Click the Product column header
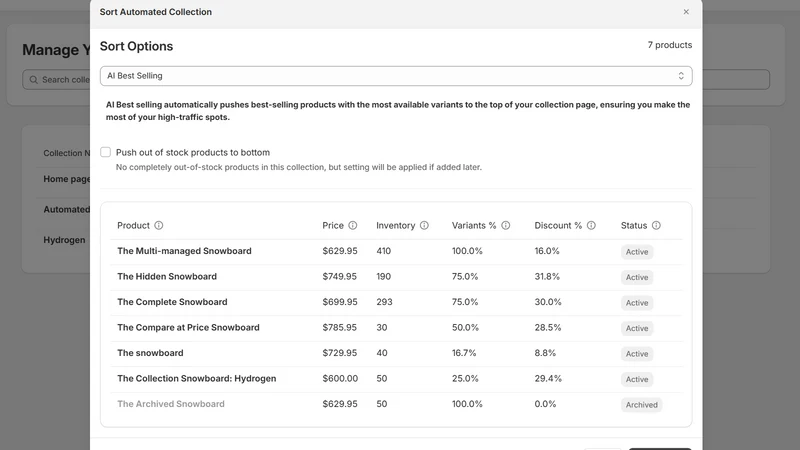 [x=133, y=226]
